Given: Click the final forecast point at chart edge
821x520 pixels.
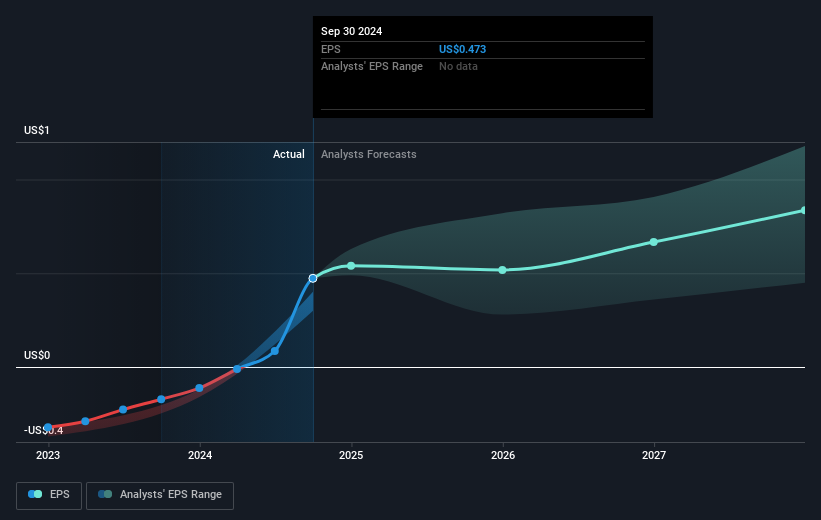Looking at the screenshot, I should [803, 210].
